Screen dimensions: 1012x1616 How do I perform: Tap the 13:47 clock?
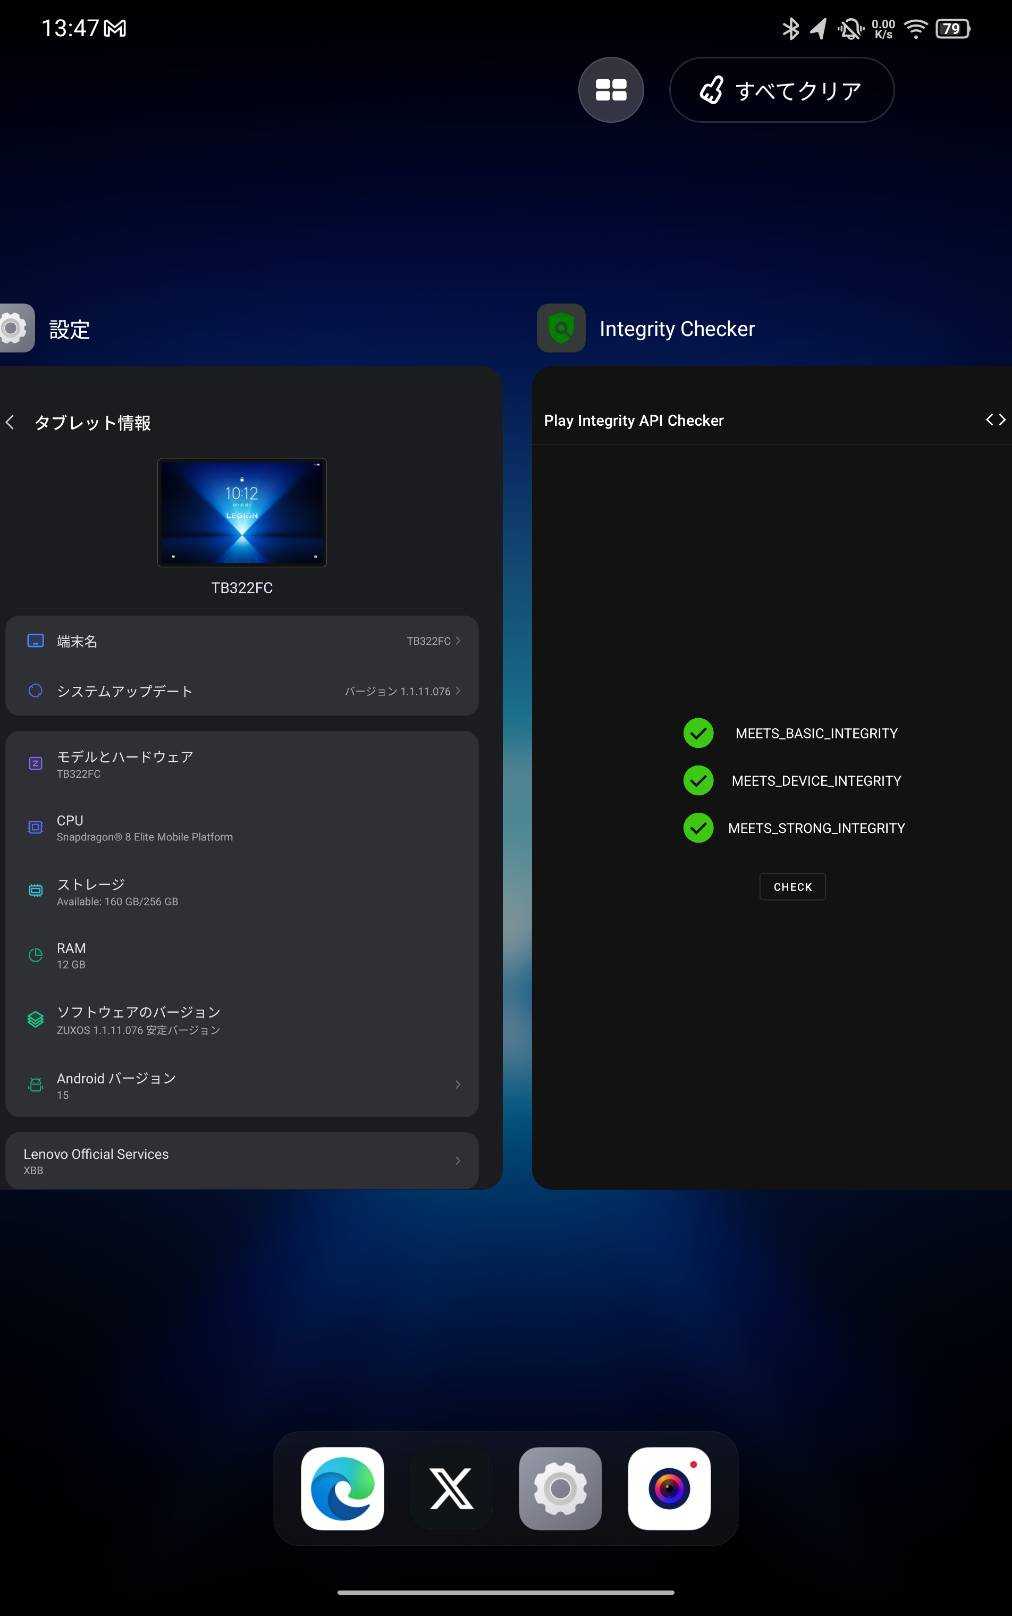pyautogui.click(x=70, y=28)
